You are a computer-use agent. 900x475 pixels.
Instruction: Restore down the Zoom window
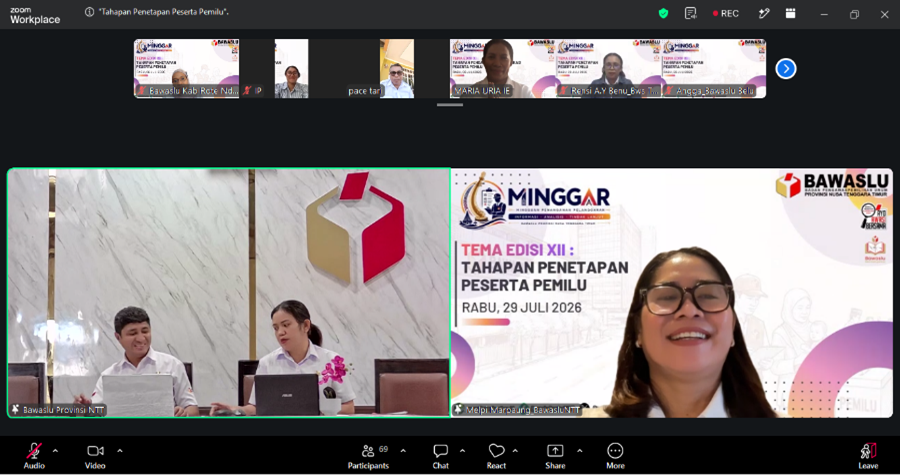(854, 14)
